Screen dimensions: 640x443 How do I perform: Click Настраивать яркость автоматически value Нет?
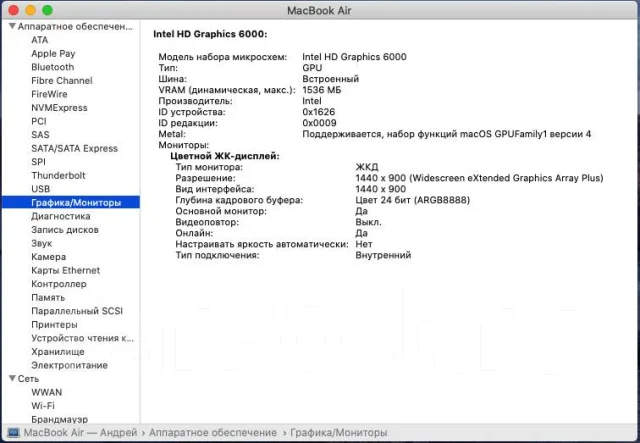pos(364,244)
